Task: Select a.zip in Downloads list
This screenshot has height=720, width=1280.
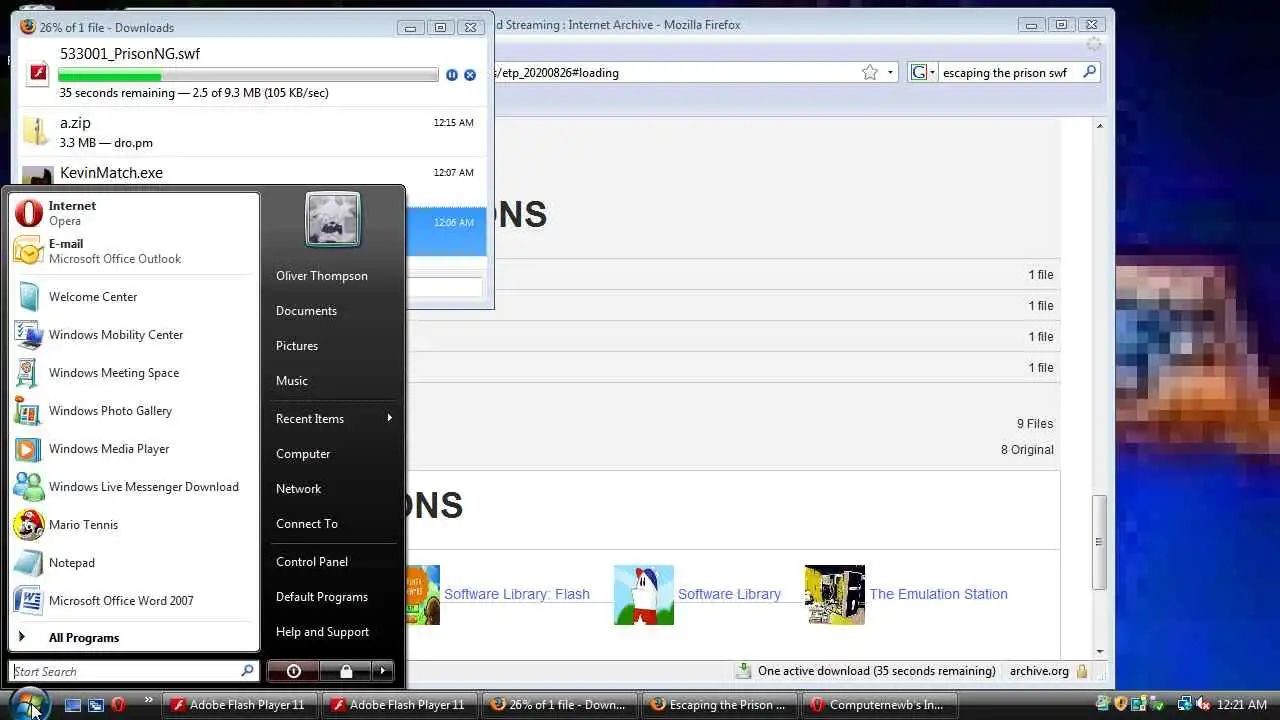Action: (x=250, y=132)
